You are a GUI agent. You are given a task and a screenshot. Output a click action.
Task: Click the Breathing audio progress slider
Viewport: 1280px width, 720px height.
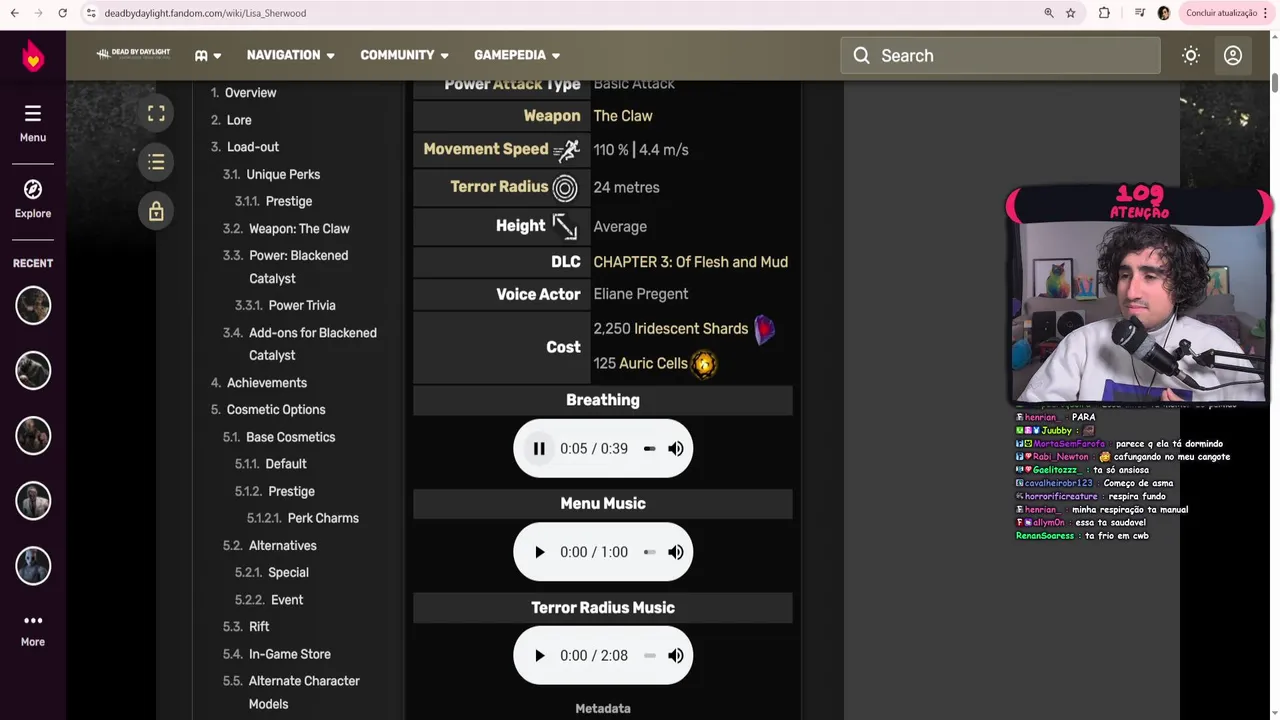(x=649, y=449)
